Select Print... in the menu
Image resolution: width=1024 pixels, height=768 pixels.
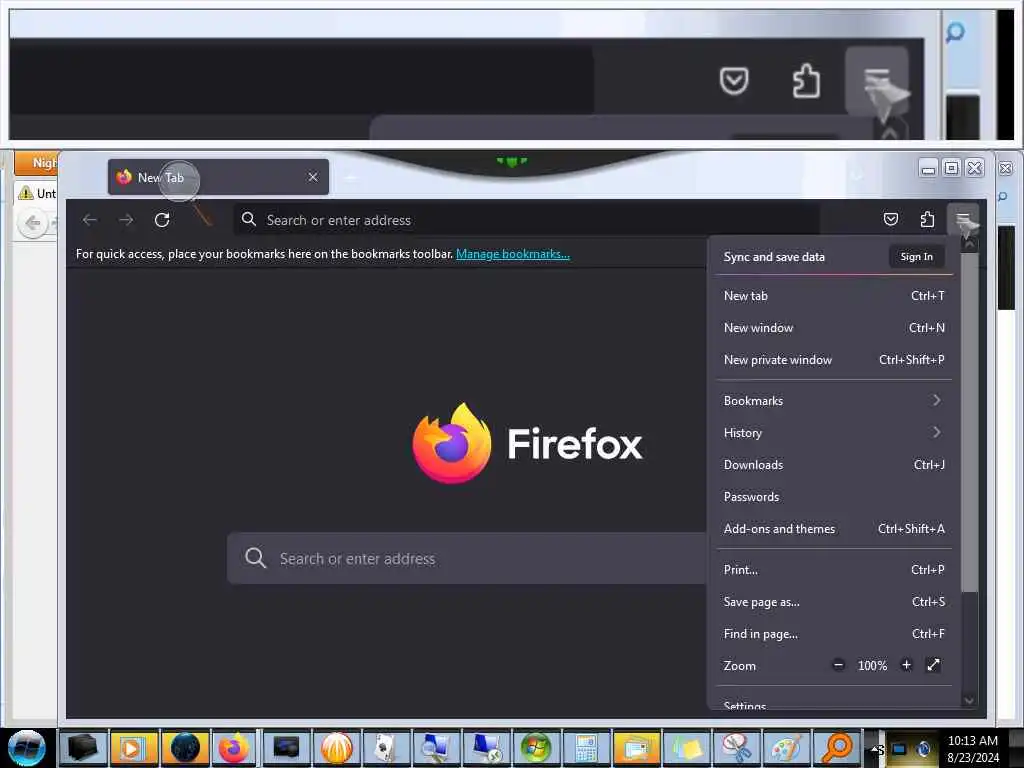(x=834, y=569)
